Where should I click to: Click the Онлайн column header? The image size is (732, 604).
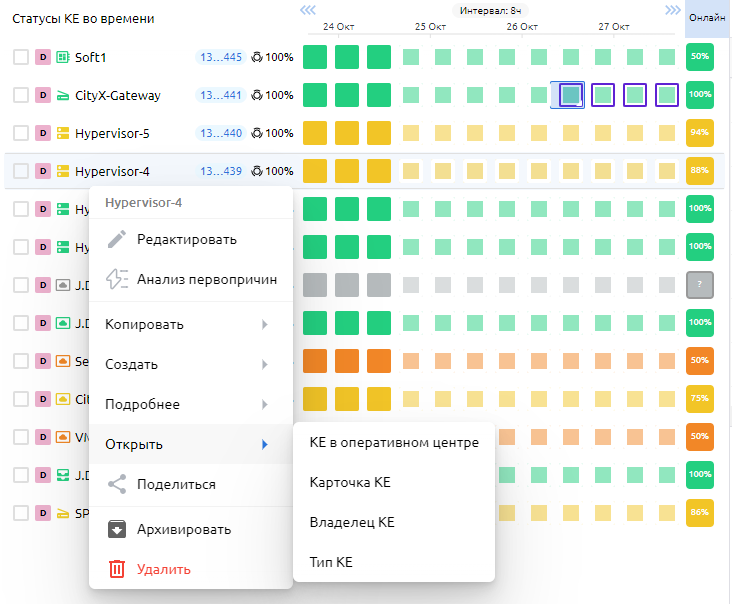tap(707, 18)
